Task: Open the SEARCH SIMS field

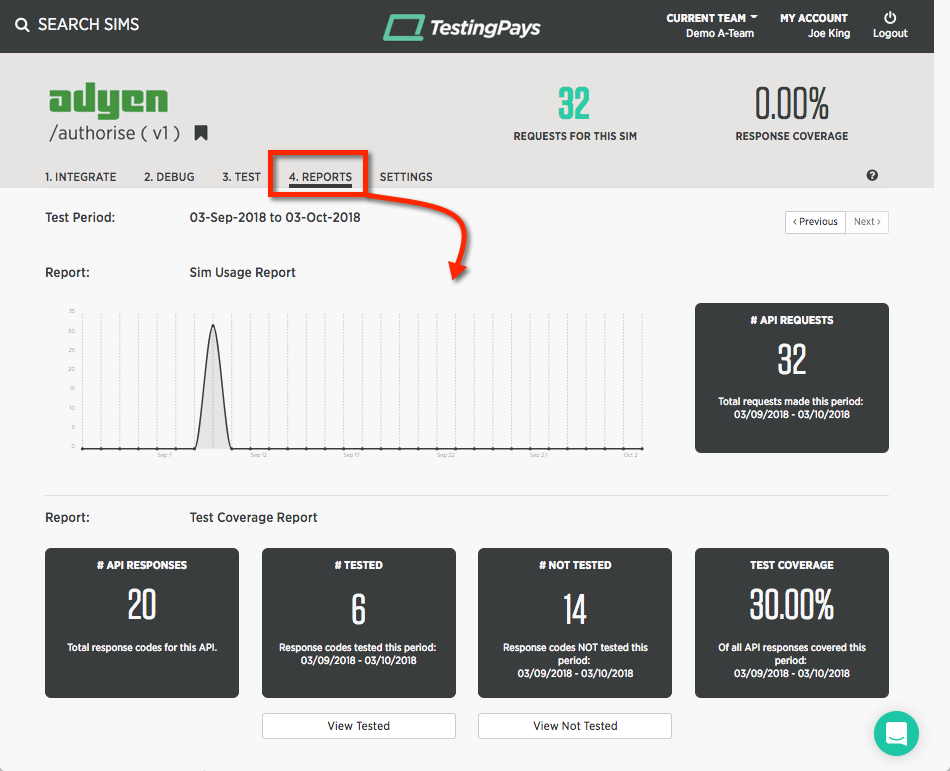Action: (x=88, y=24)
